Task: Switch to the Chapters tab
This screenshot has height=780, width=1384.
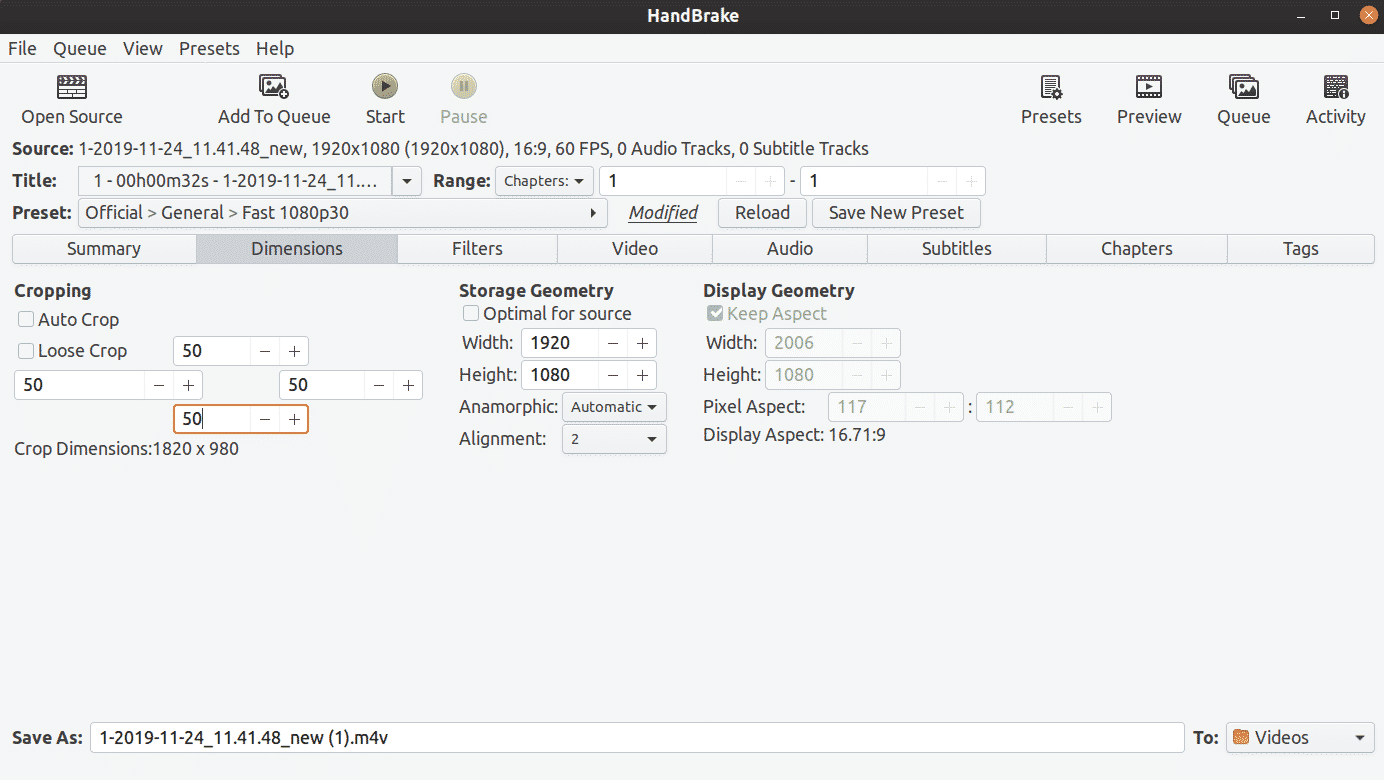Action: coord(1137,249)
